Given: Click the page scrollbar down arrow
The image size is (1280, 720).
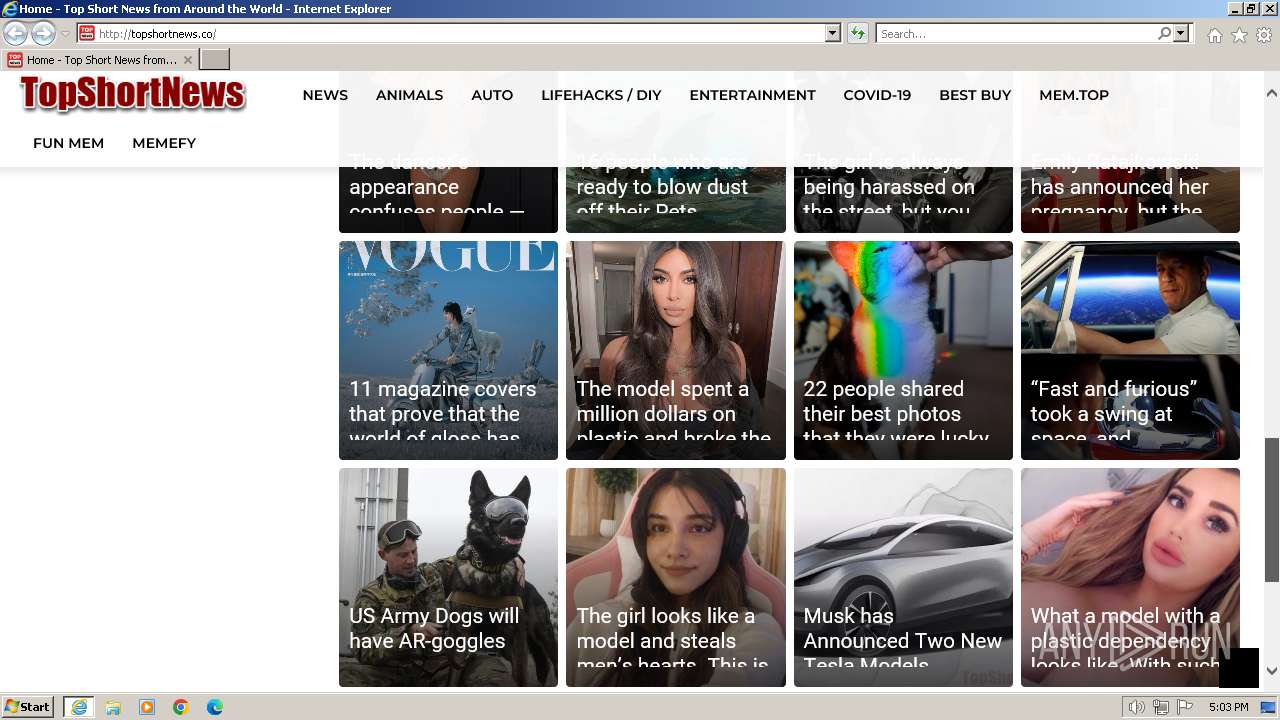Looking at the screenshot, I should coord(1272,671).
